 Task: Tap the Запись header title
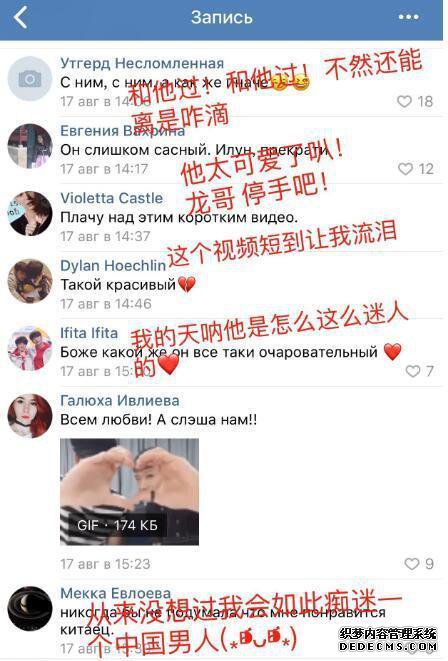(222, 17)
